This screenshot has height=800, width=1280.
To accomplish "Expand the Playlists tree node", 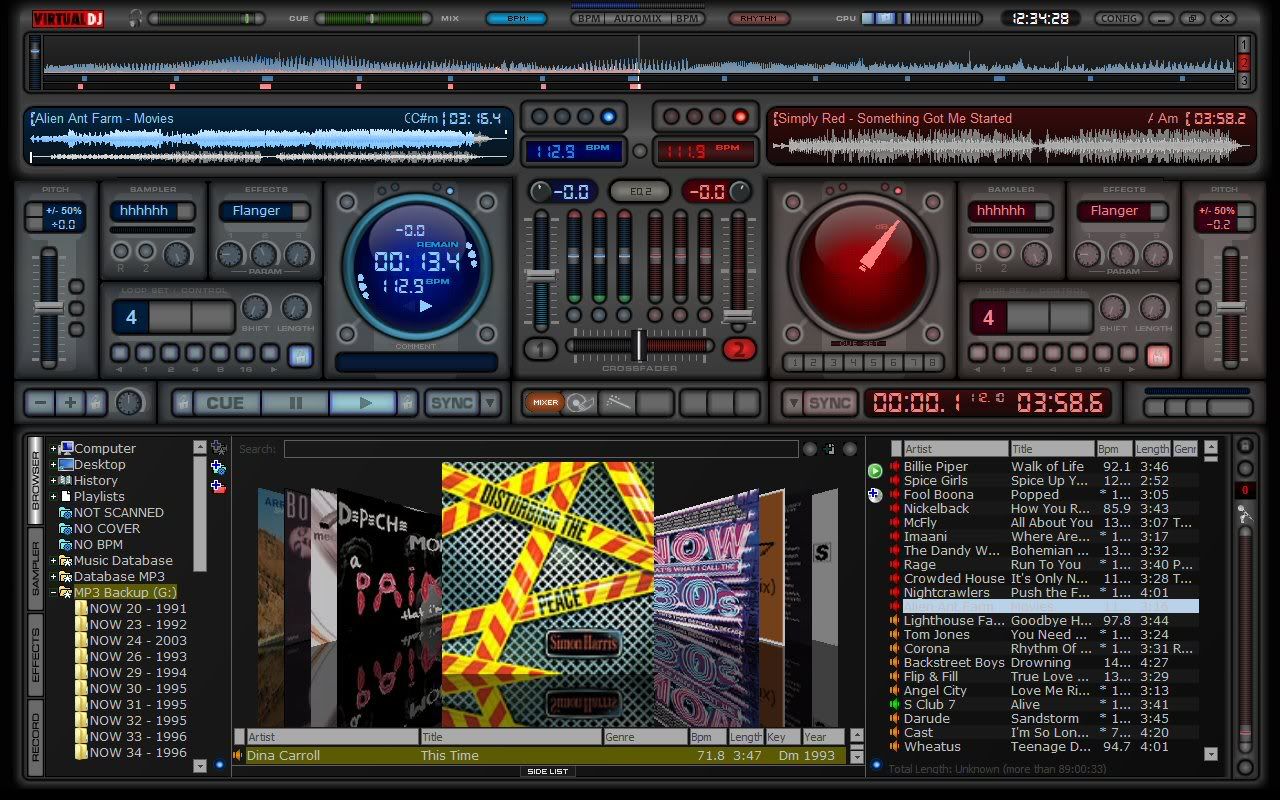I will coord(53,496).
